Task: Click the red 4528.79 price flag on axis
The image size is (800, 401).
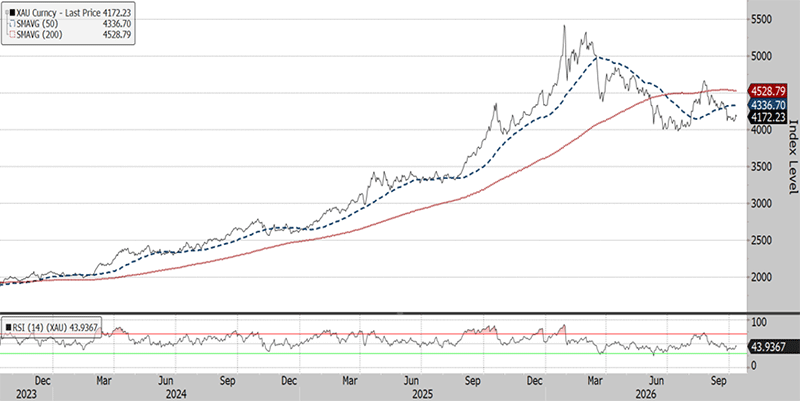Action: pos(767,92)
